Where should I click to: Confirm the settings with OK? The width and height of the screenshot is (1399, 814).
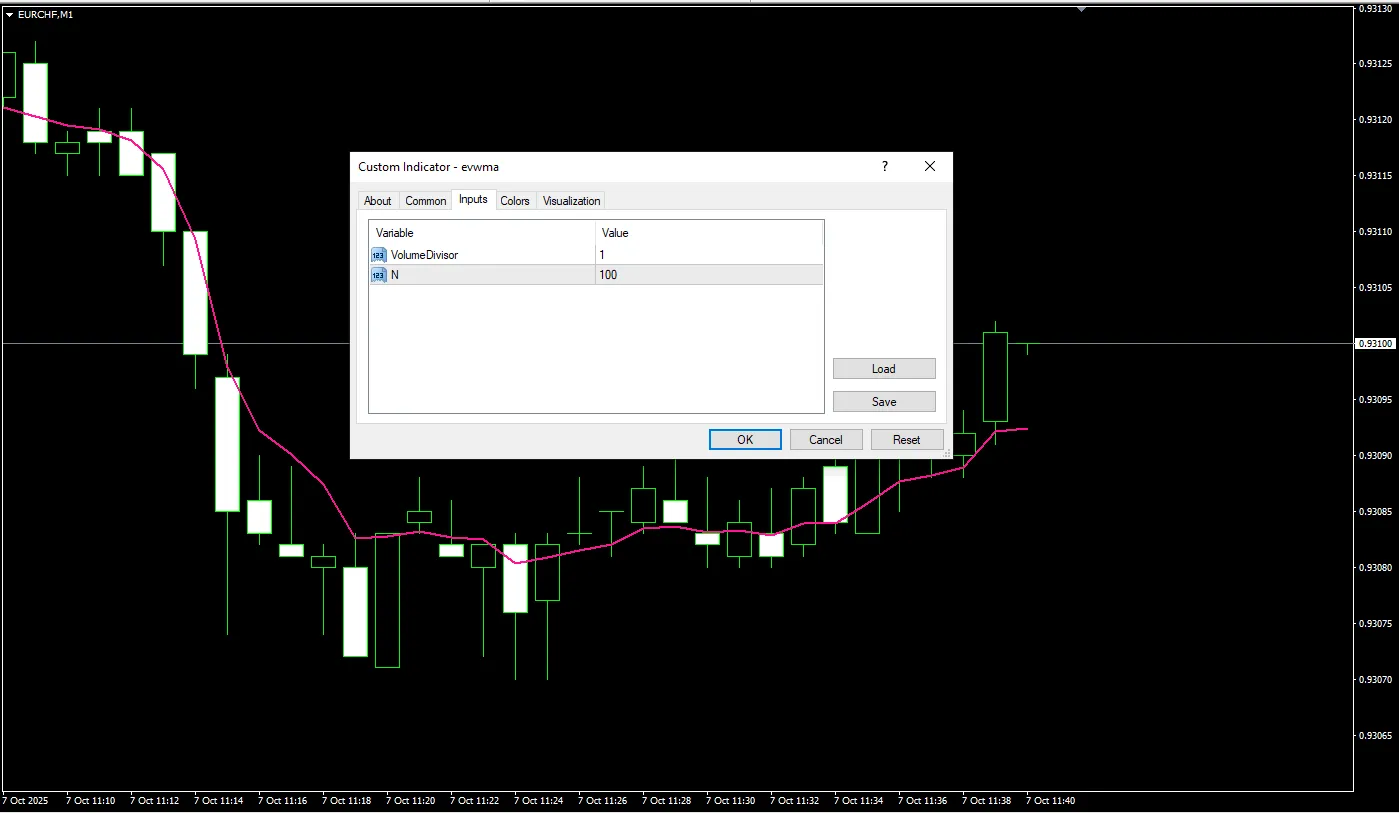coord(745,440)
